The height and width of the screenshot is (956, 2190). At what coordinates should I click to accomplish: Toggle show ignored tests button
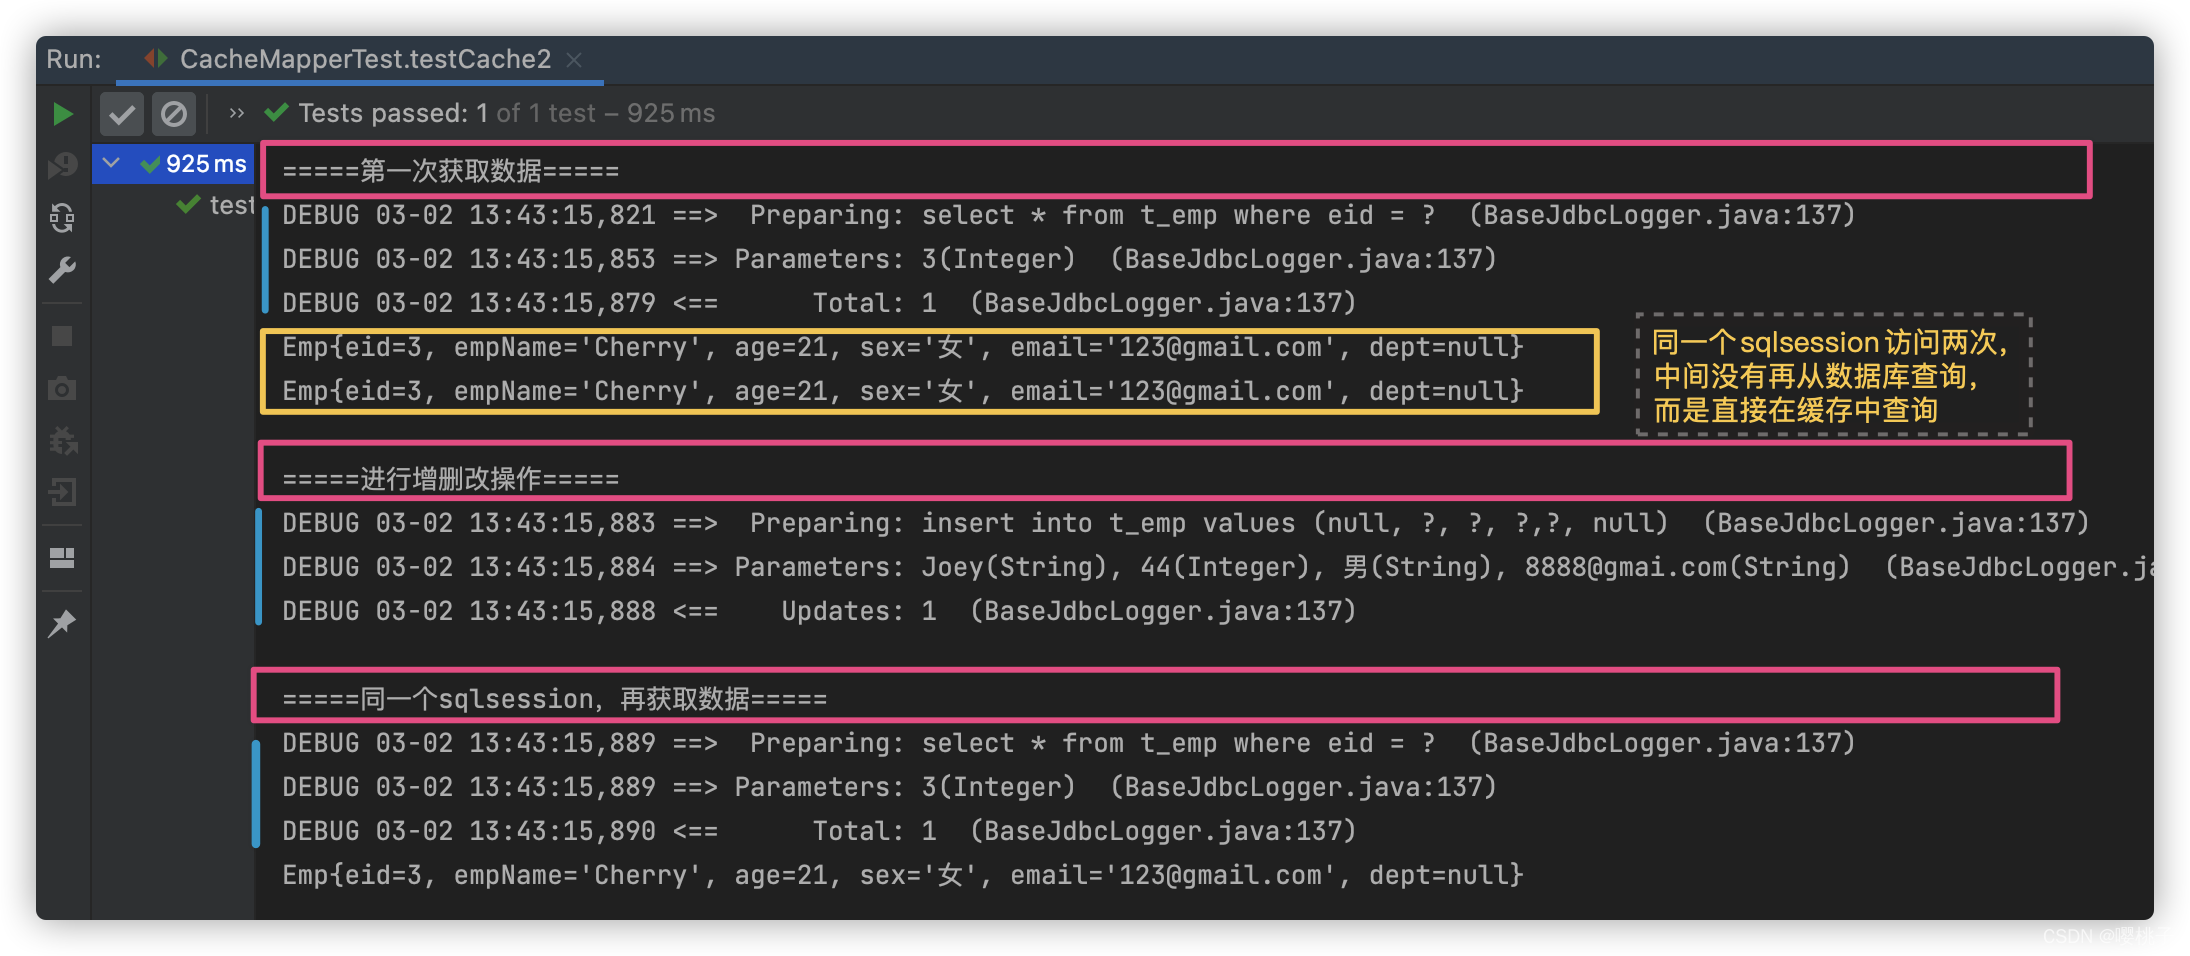pos(174,114)
